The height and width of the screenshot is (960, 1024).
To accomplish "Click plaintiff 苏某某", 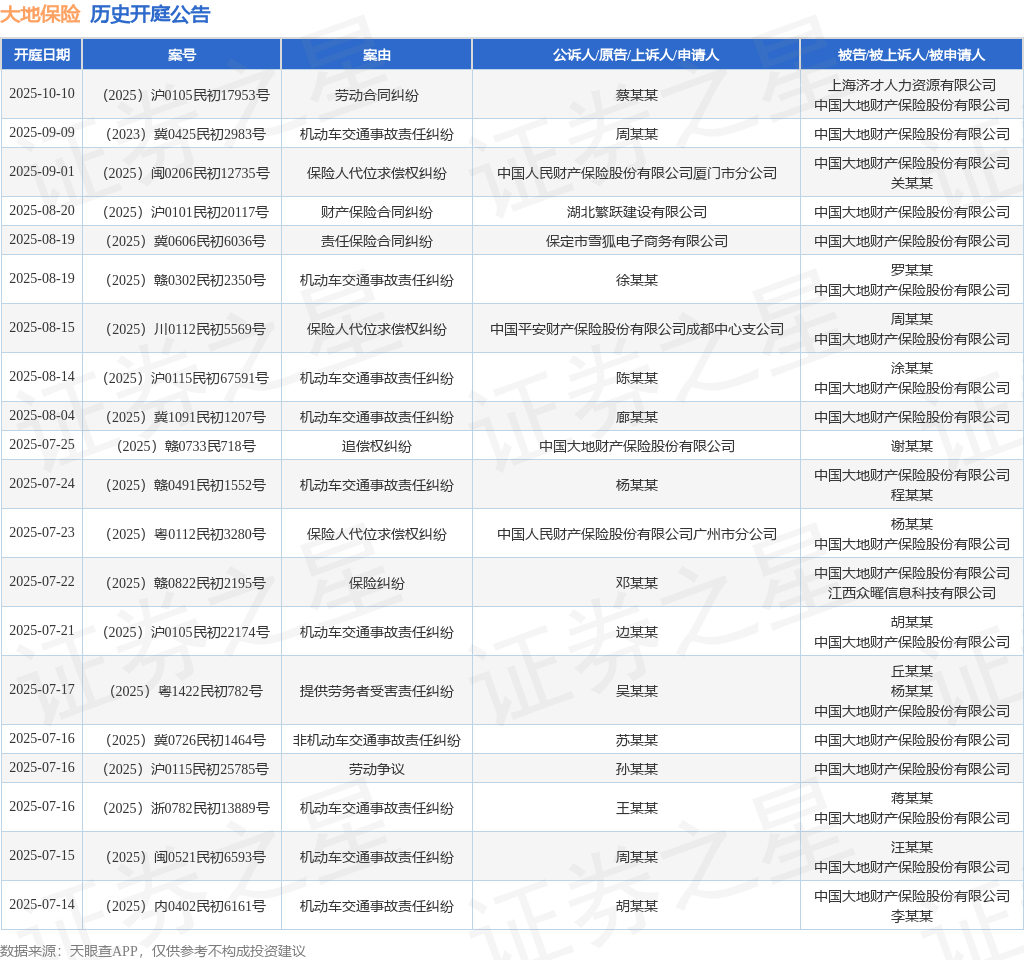I will pyautogui.click(x=637, y=741).
